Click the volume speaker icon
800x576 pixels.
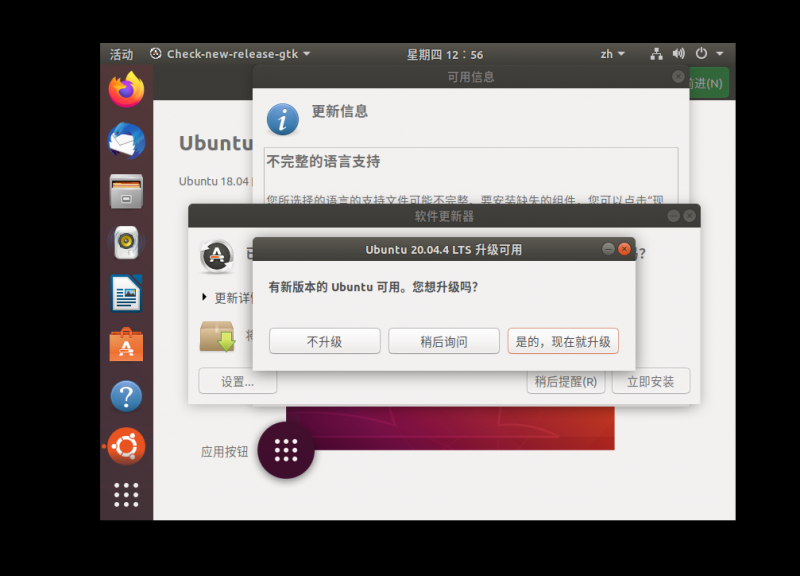point(679,54)
